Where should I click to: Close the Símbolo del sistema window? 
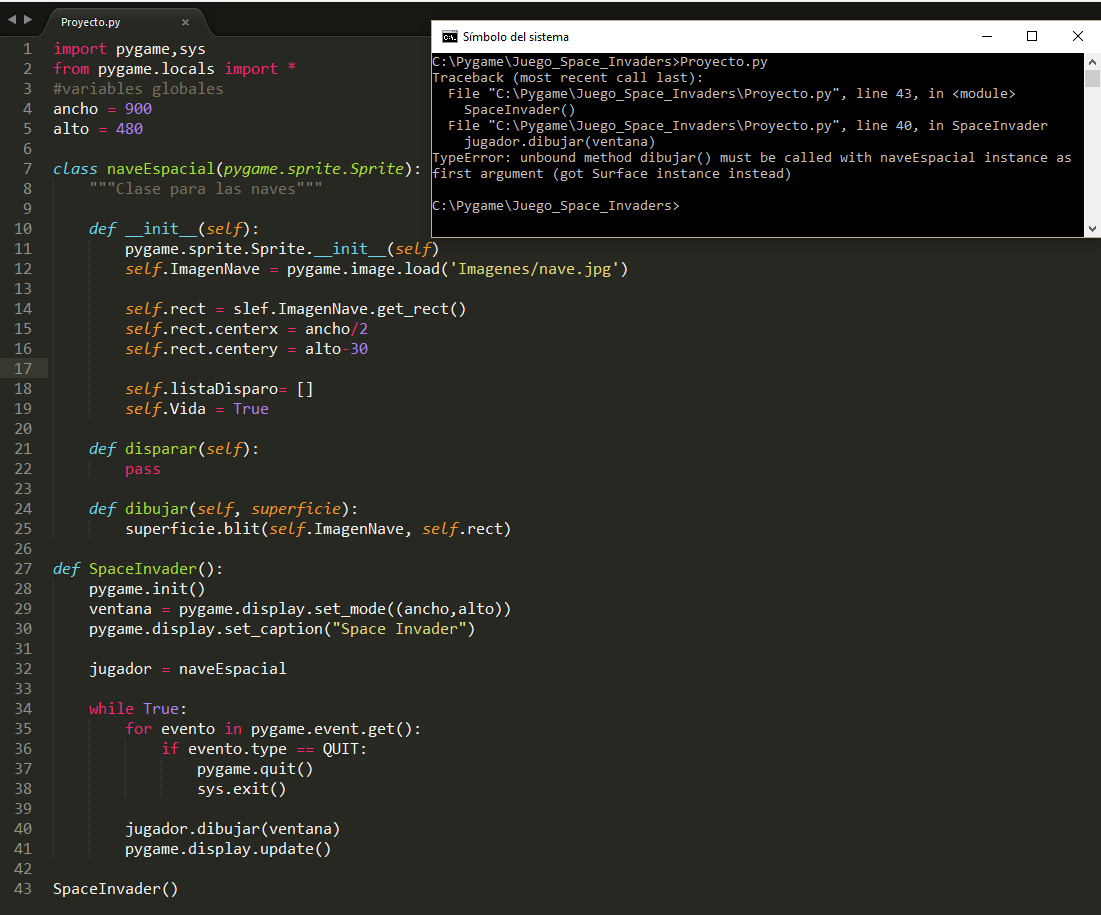(x=1078, y=37)
